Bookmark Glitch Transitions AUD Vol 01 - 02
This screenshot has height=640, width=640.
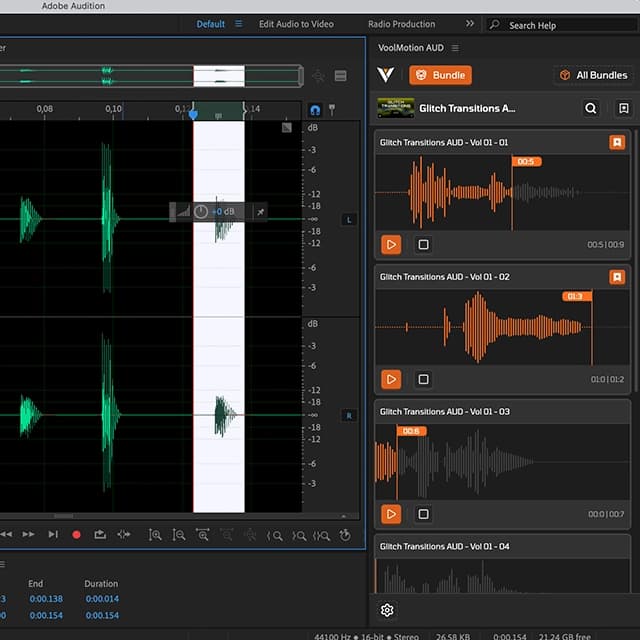[617, 277]
